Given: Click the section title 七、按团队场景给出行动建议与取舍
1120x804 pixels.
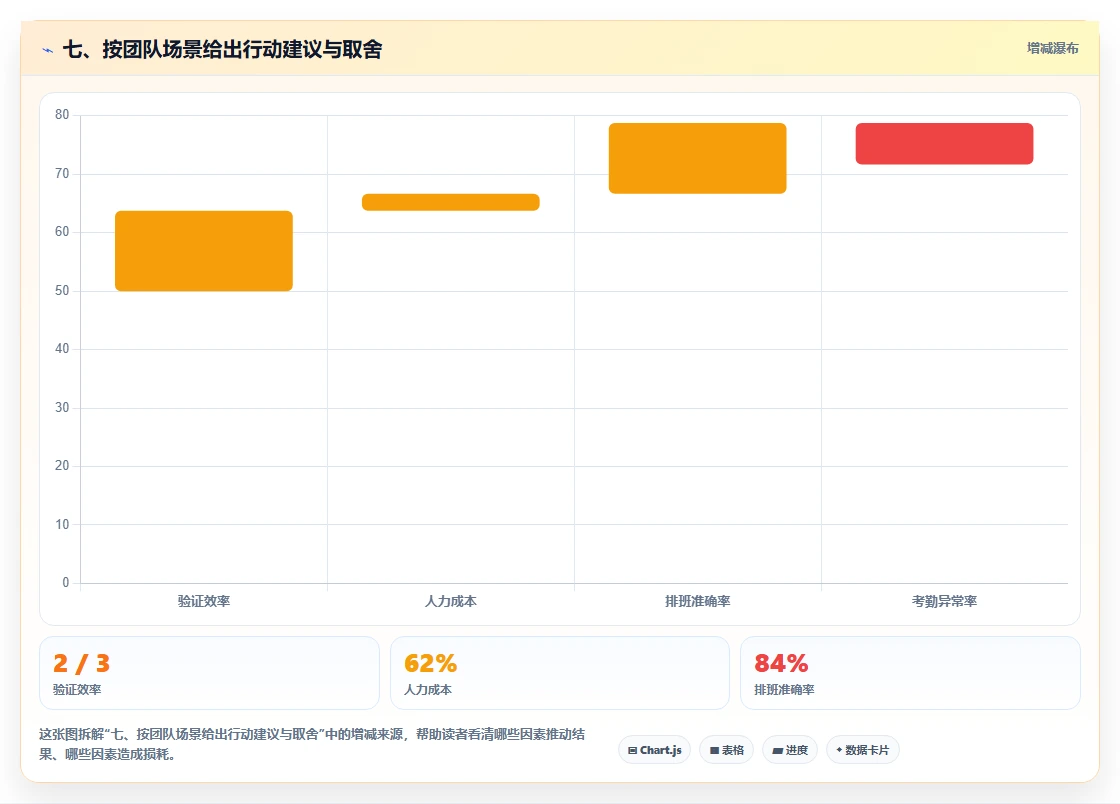Looking at the screenshot, I should [223, 49].
